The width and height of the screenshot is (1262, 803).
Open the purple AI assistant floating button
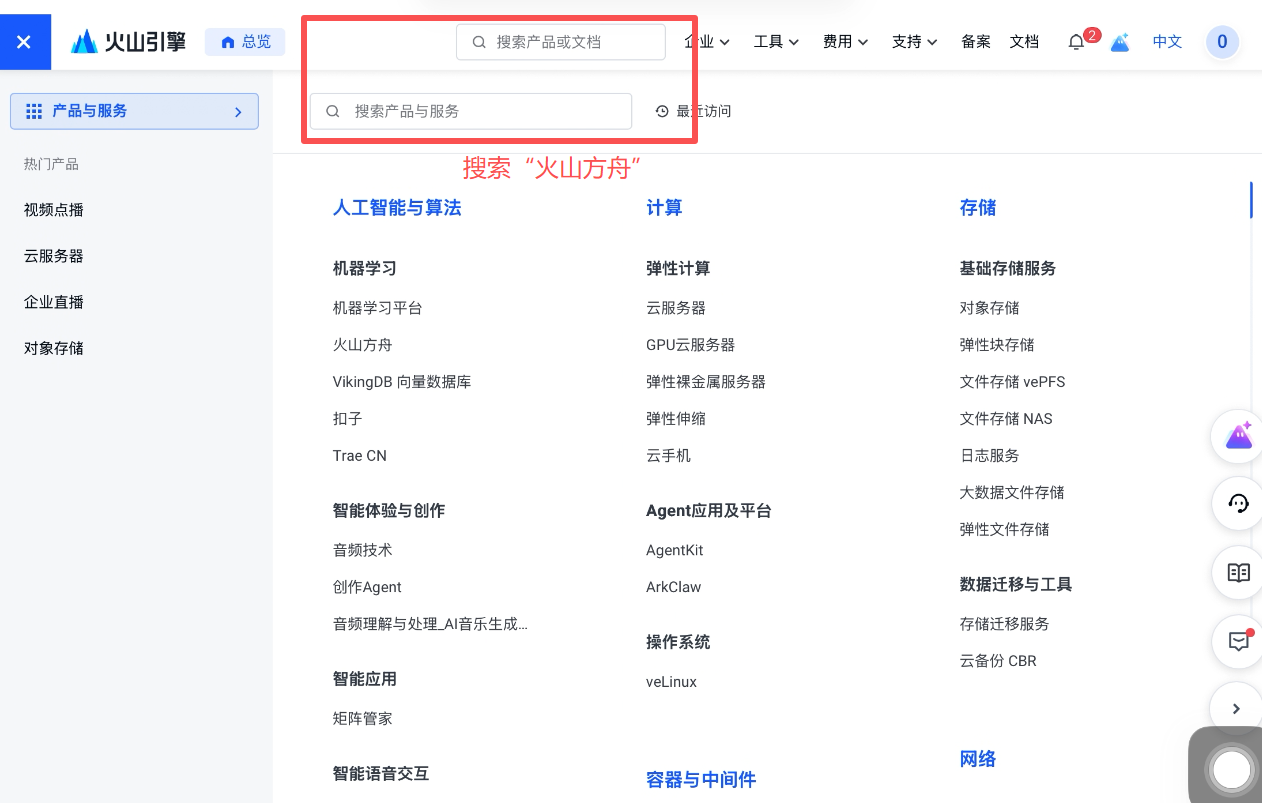coord(1239,436)
